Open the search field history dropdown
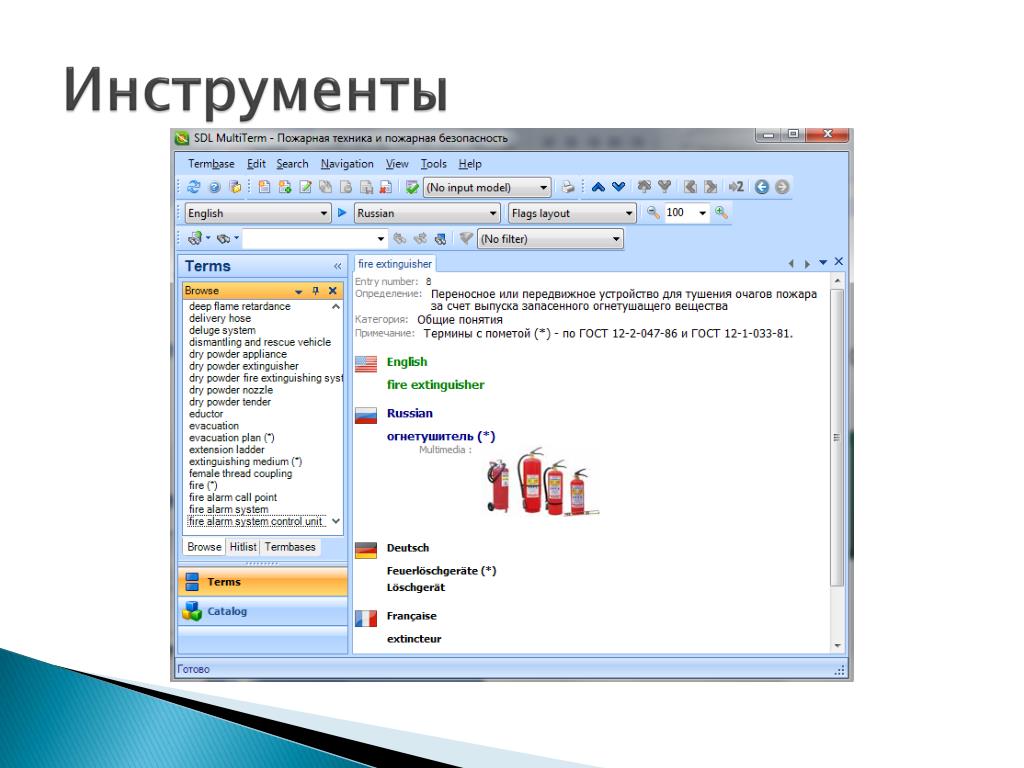Image resolution: width=1024 pixels, height=768 pixels. (380, 239)
